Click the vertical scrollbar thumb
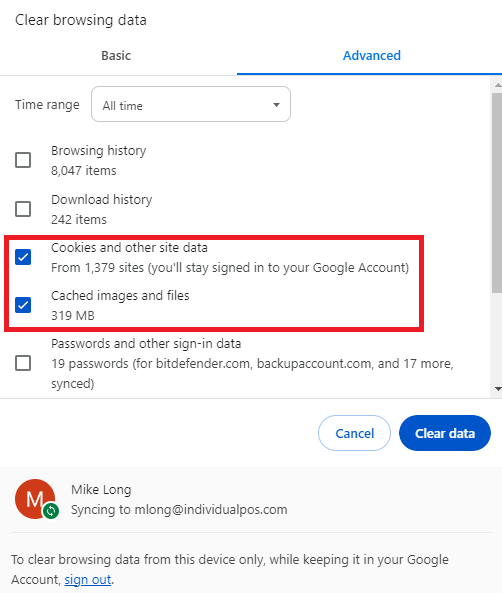Image resolution: width=502 pixels, height=593 pixels. pos(498,193)
